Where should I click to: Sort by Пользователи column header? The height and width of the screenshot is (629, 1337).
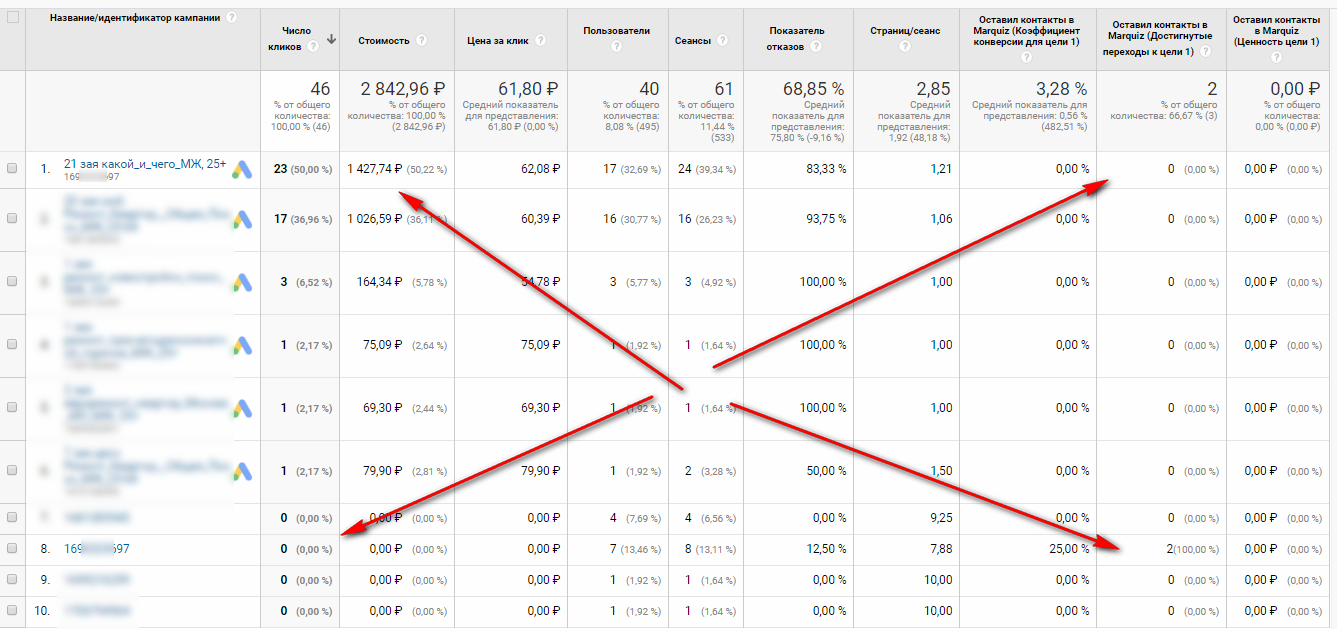[x=616, y=30]
